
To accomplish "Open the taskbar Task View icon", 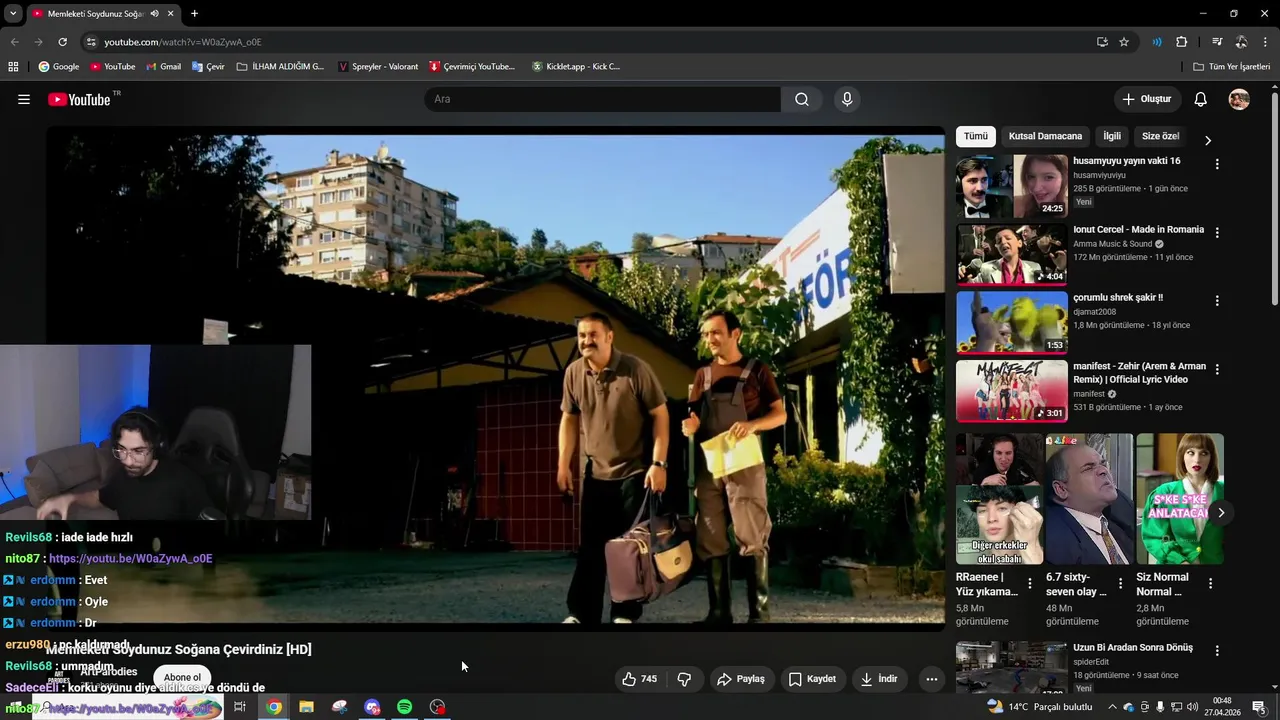I will [240, 707].
